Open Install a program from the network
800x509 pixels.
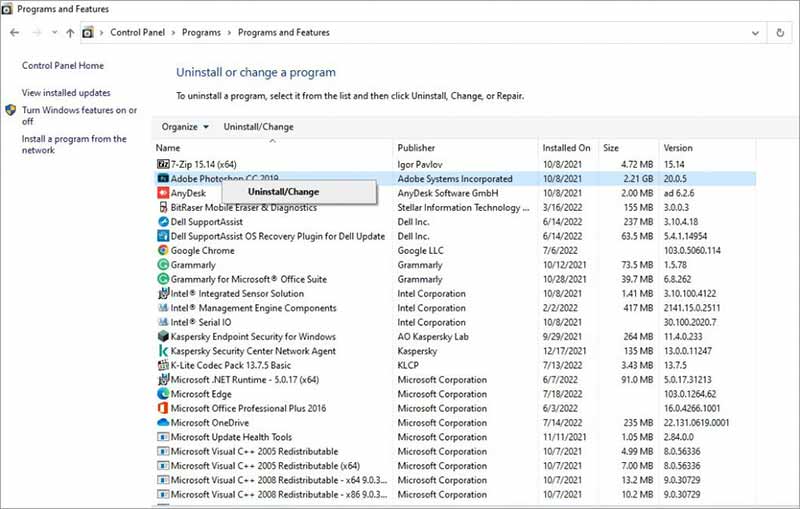(74, 144)
